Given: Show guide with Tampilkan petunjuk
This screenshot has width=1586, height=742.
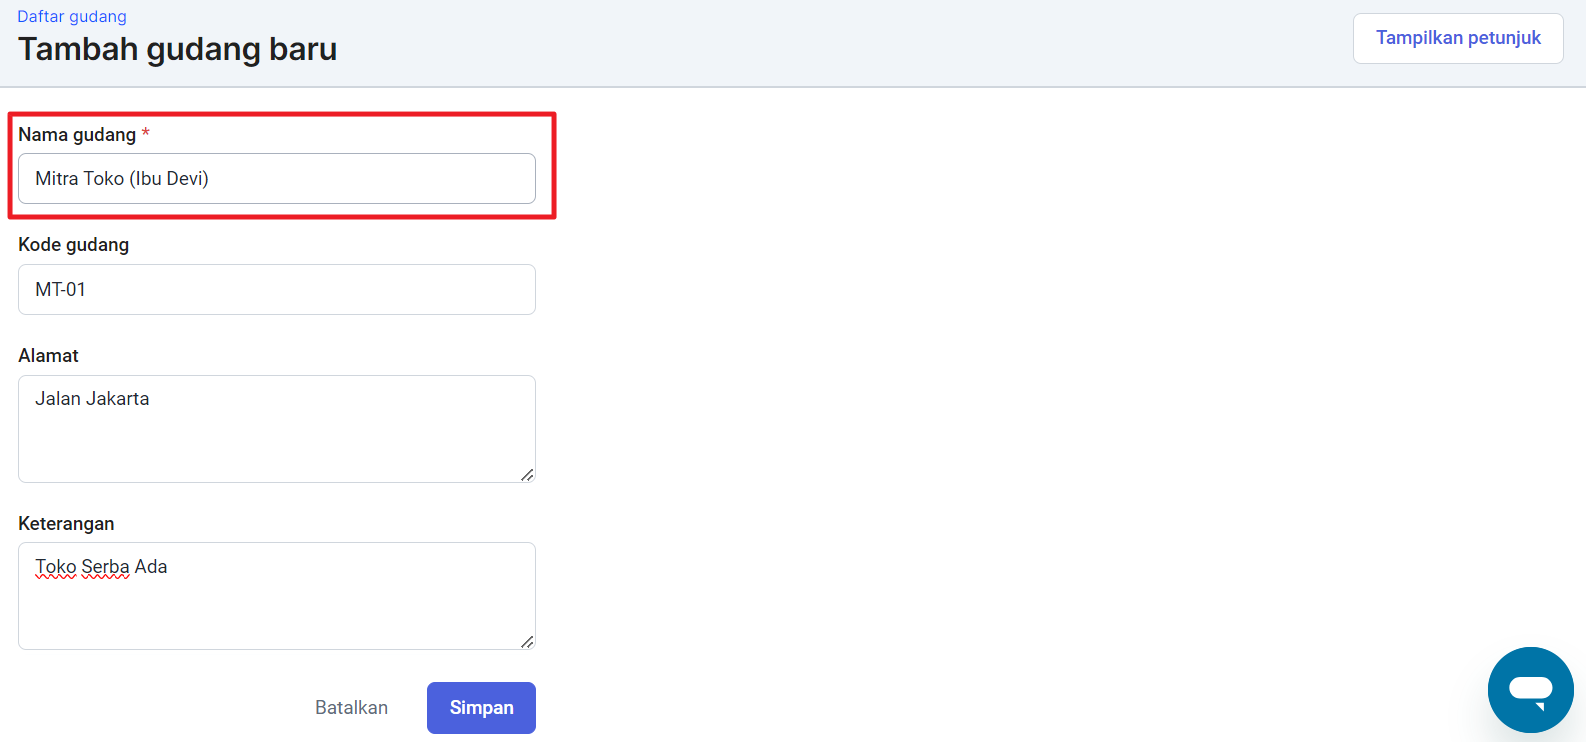Looking at the screenshot, I should click(1458, 38).
